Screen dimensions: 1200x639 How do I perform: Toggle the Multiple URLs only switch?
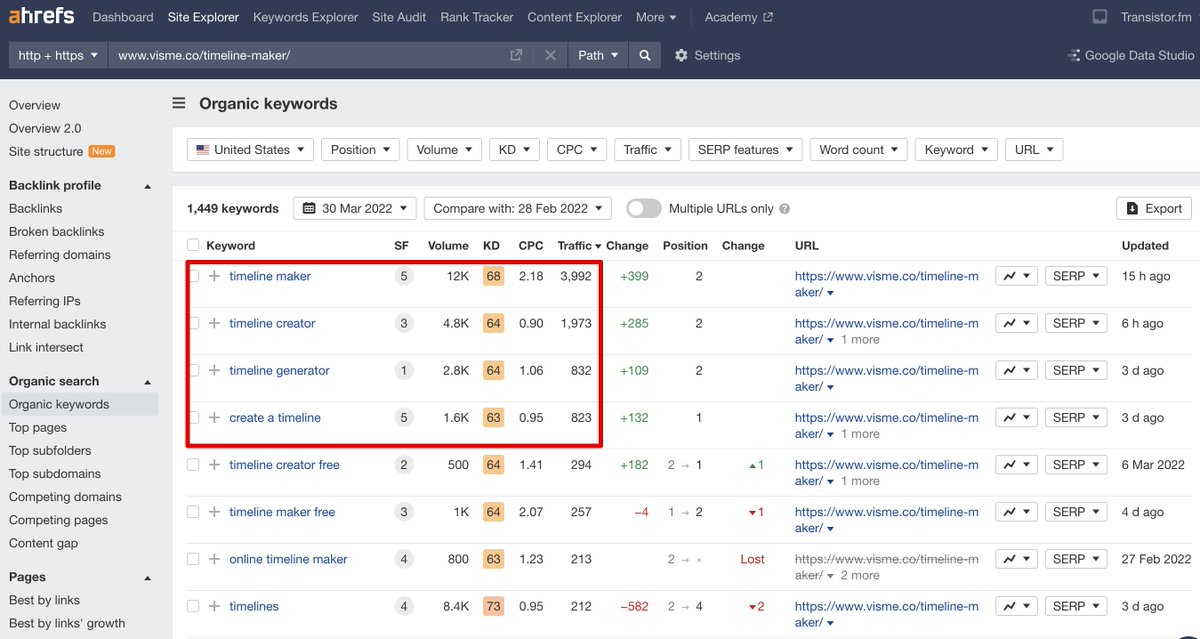(x=644, y=208)
